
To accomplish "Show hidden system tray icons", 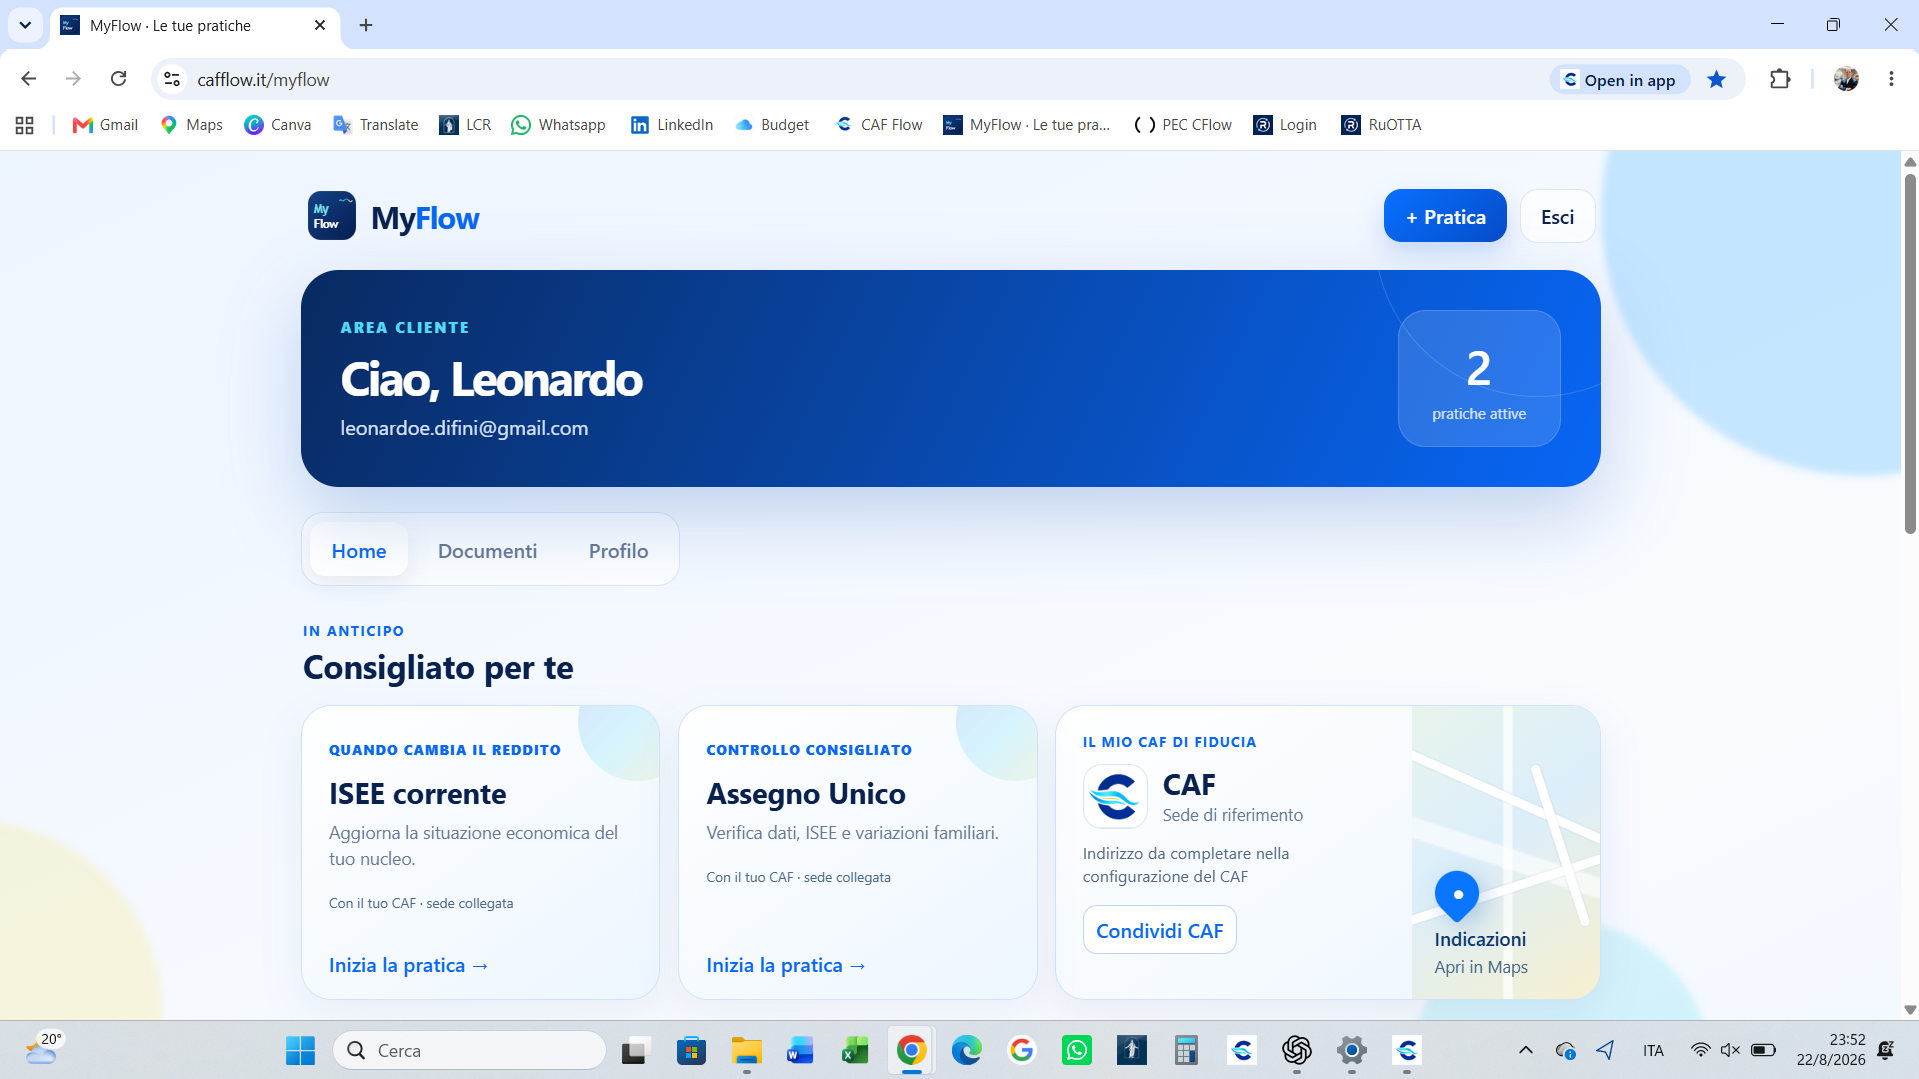I will [1525, 1050].
